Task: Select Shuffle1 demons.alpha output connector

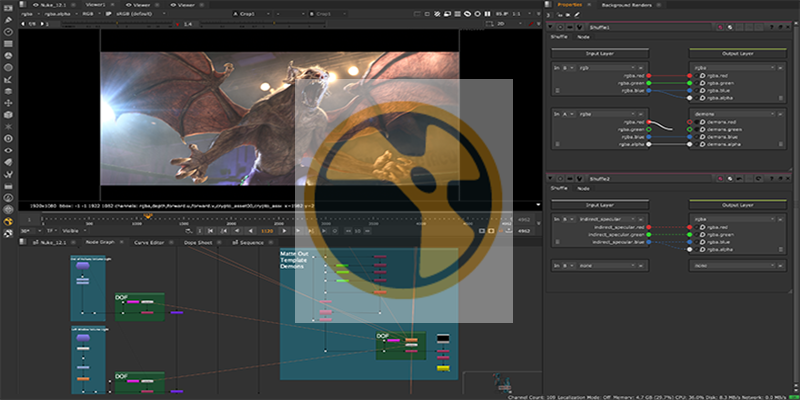Action: [x=690, y=144]
